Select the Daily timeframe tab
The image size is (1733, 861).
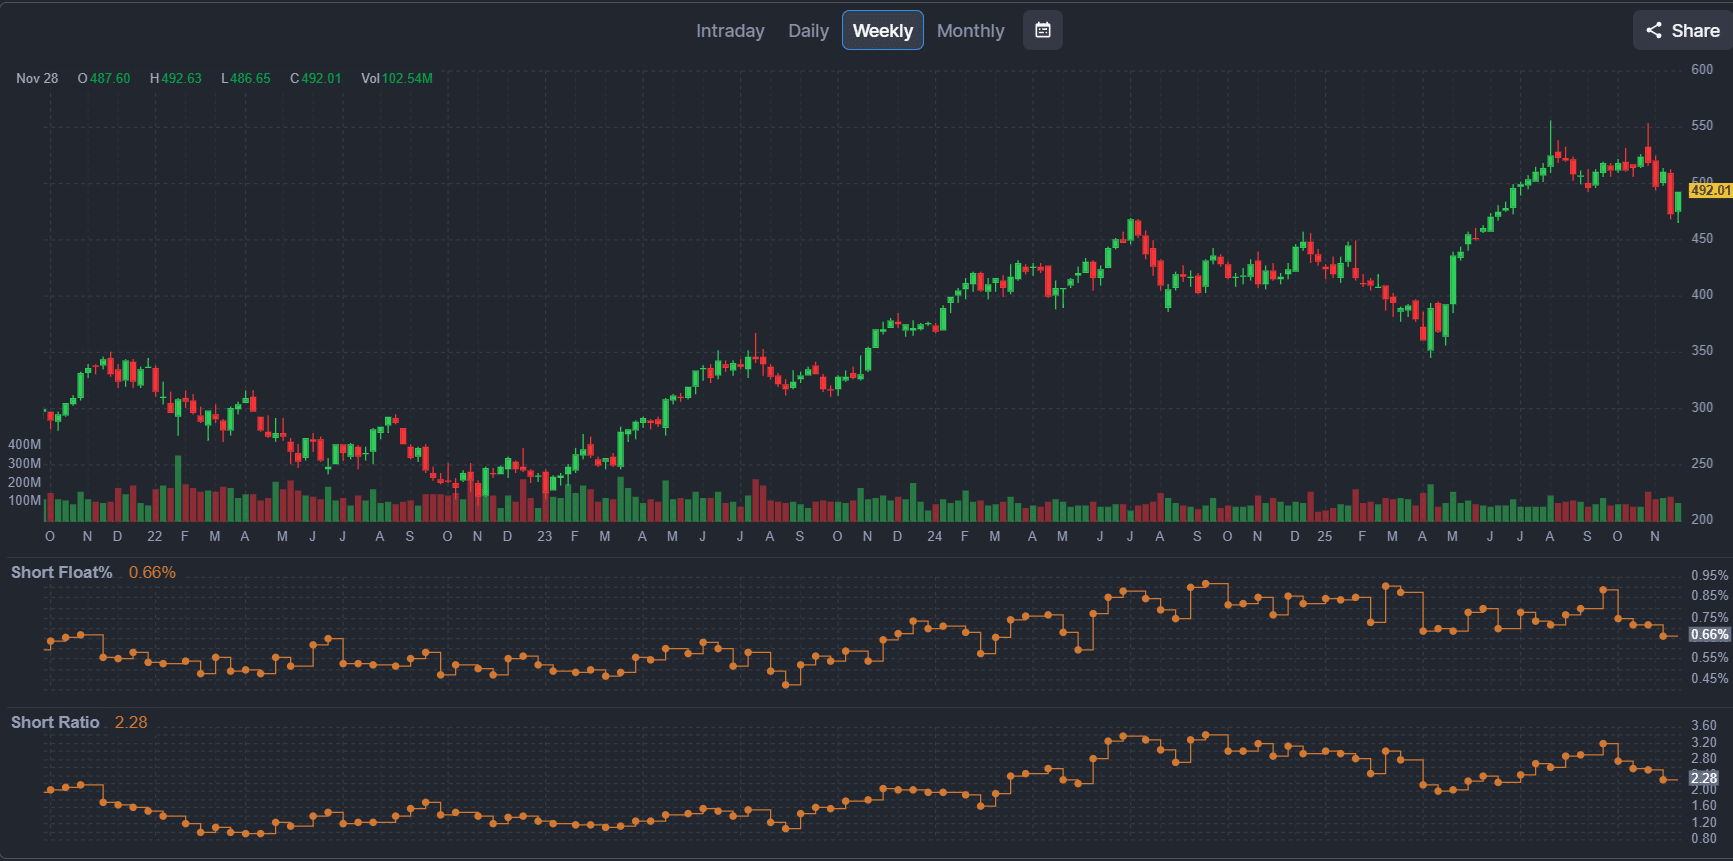808,31
